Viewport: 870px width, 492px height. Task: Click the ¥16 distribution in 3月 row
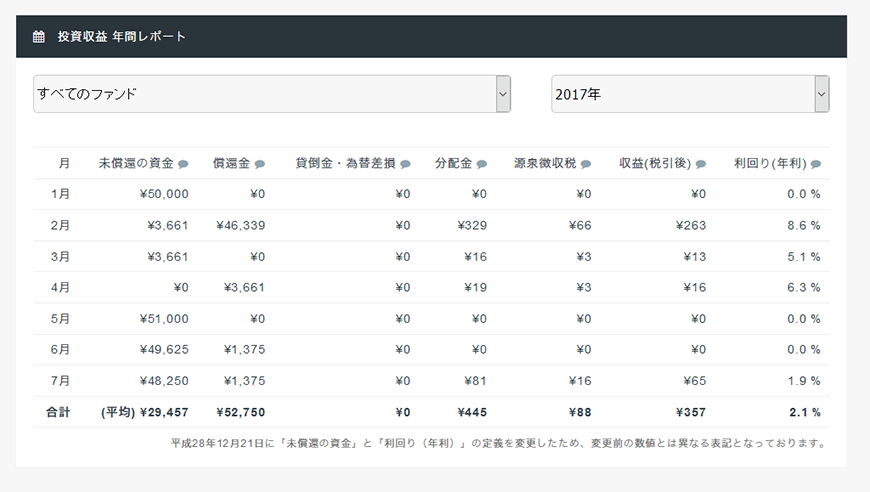476,257
